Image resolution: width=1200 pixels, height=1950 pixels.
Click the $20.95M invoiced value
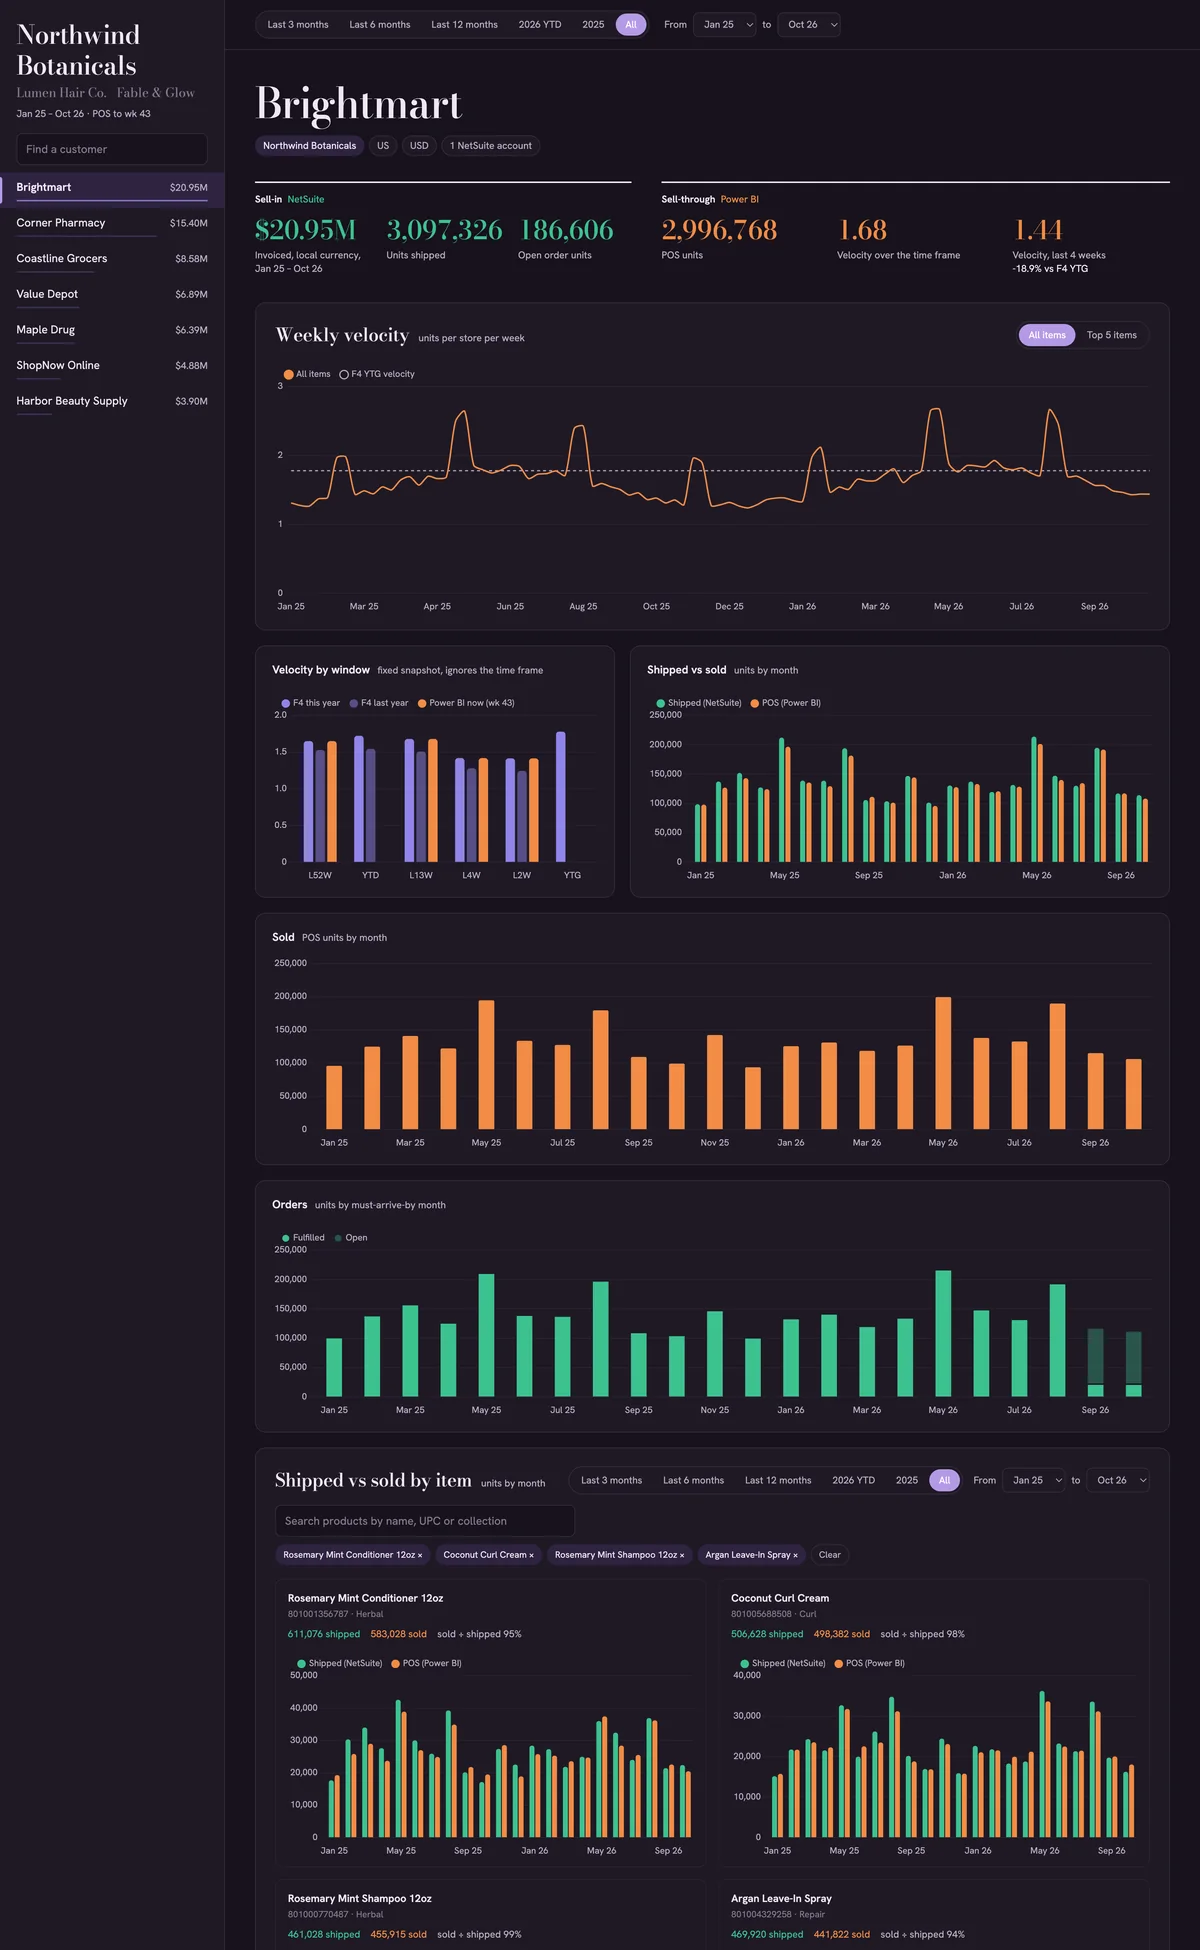point(305,230)
